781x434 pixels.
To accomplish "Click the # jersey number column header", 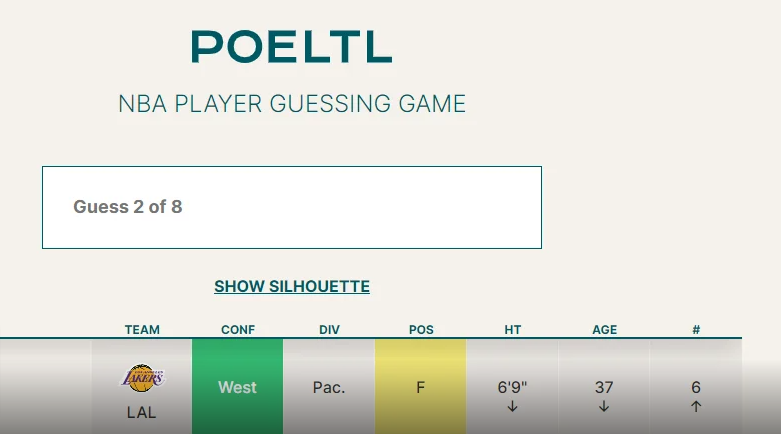I will [696, 330].
